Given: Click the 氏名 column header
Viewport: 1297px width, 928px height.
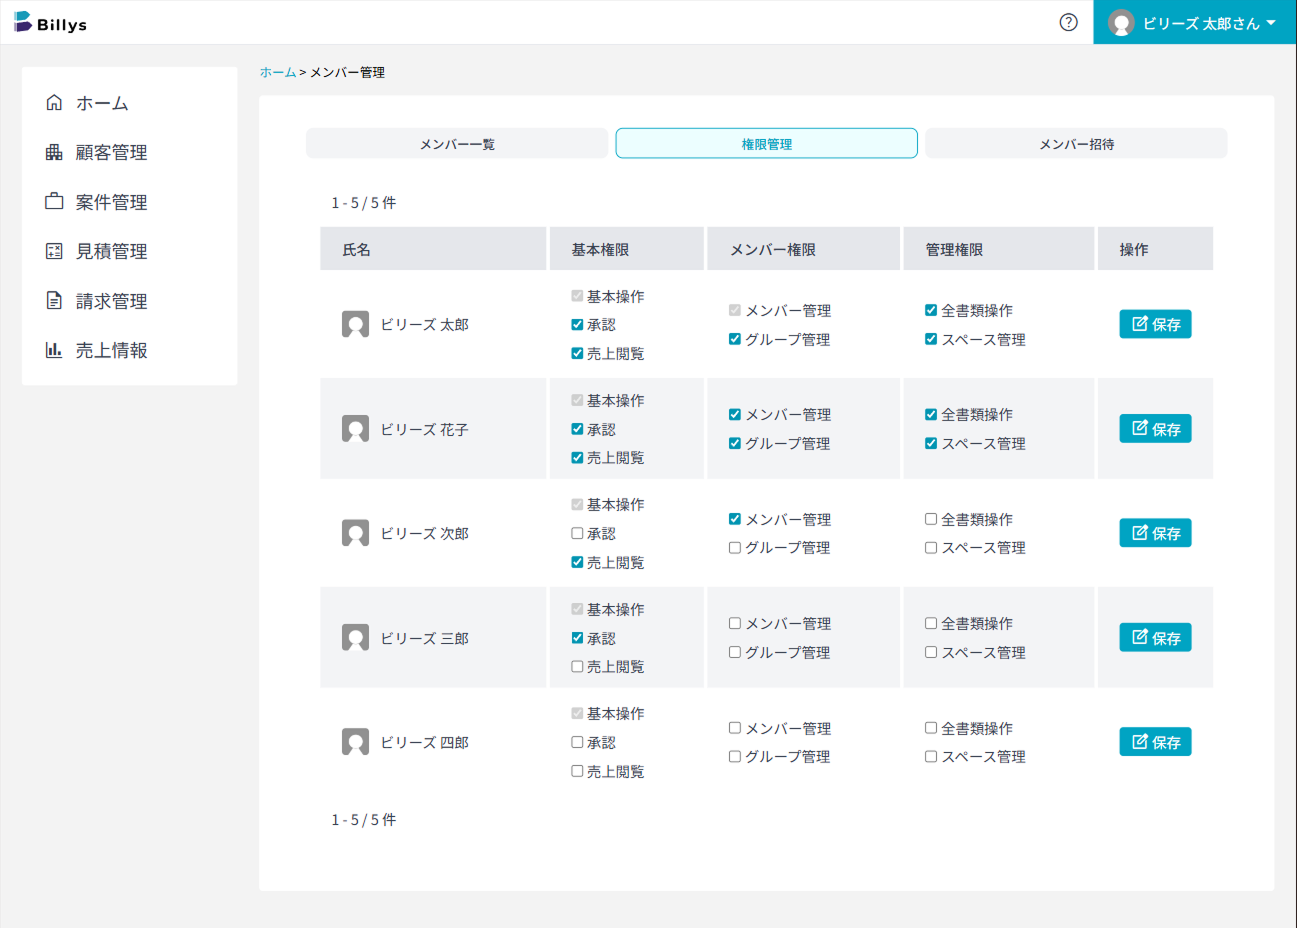Looking at the screenshot, I should point(433,249).
